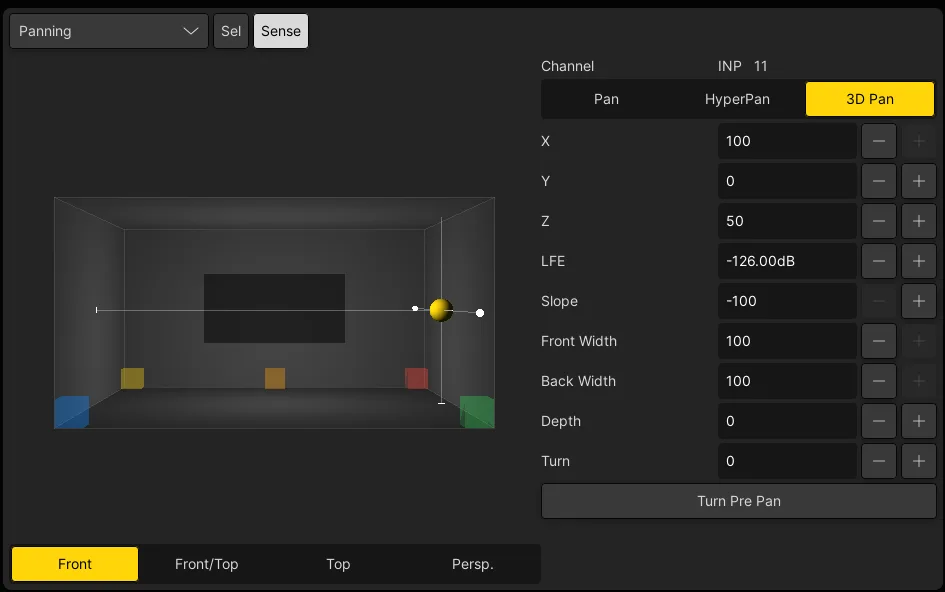945x592 pixels.
Task: Click the blue speaker cube
Action: (72, 412)
